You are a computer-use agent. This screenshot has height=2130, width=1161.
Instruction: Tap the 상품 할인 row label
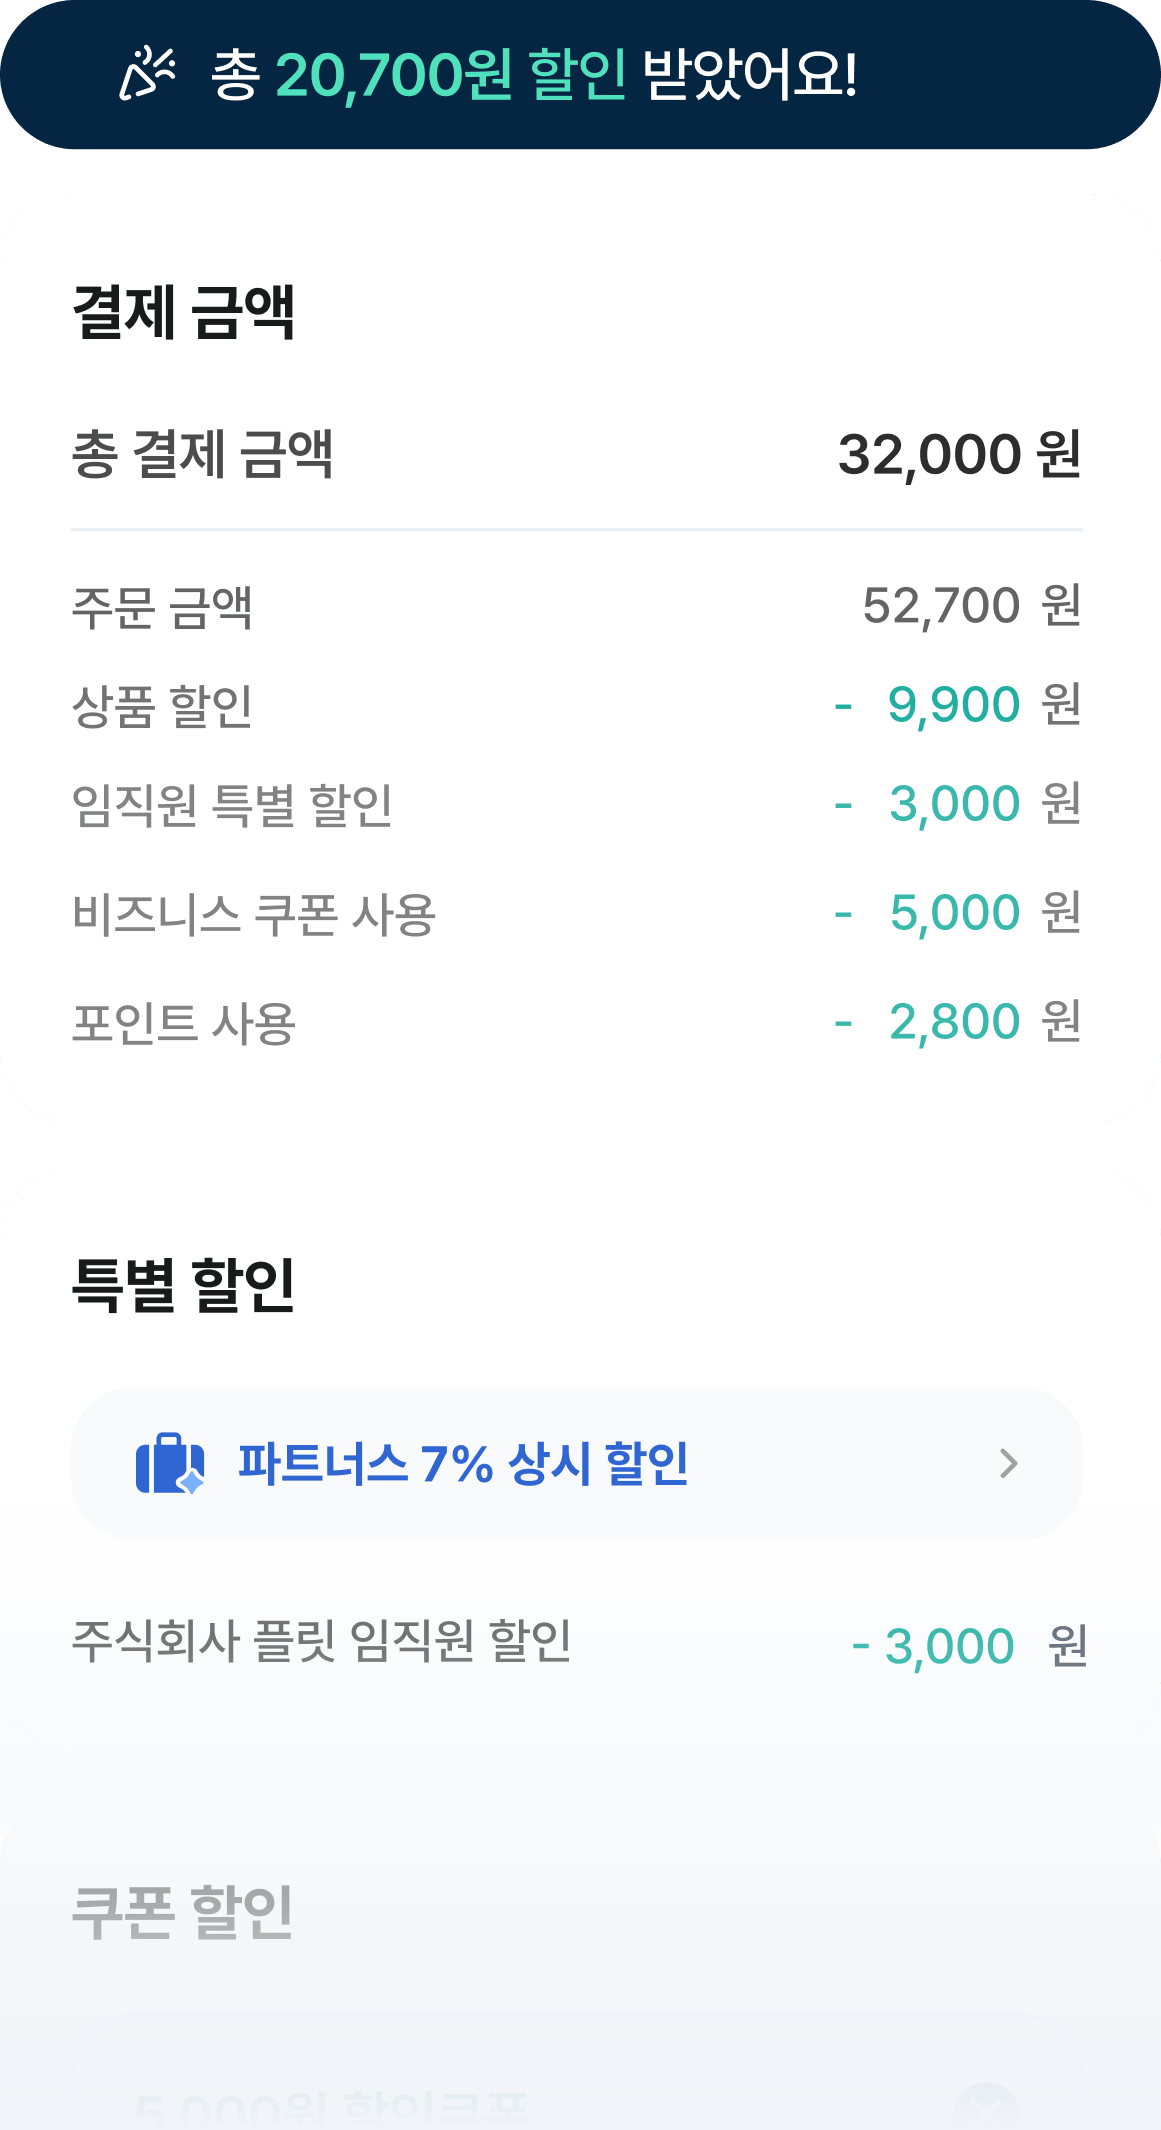[162, 706]
